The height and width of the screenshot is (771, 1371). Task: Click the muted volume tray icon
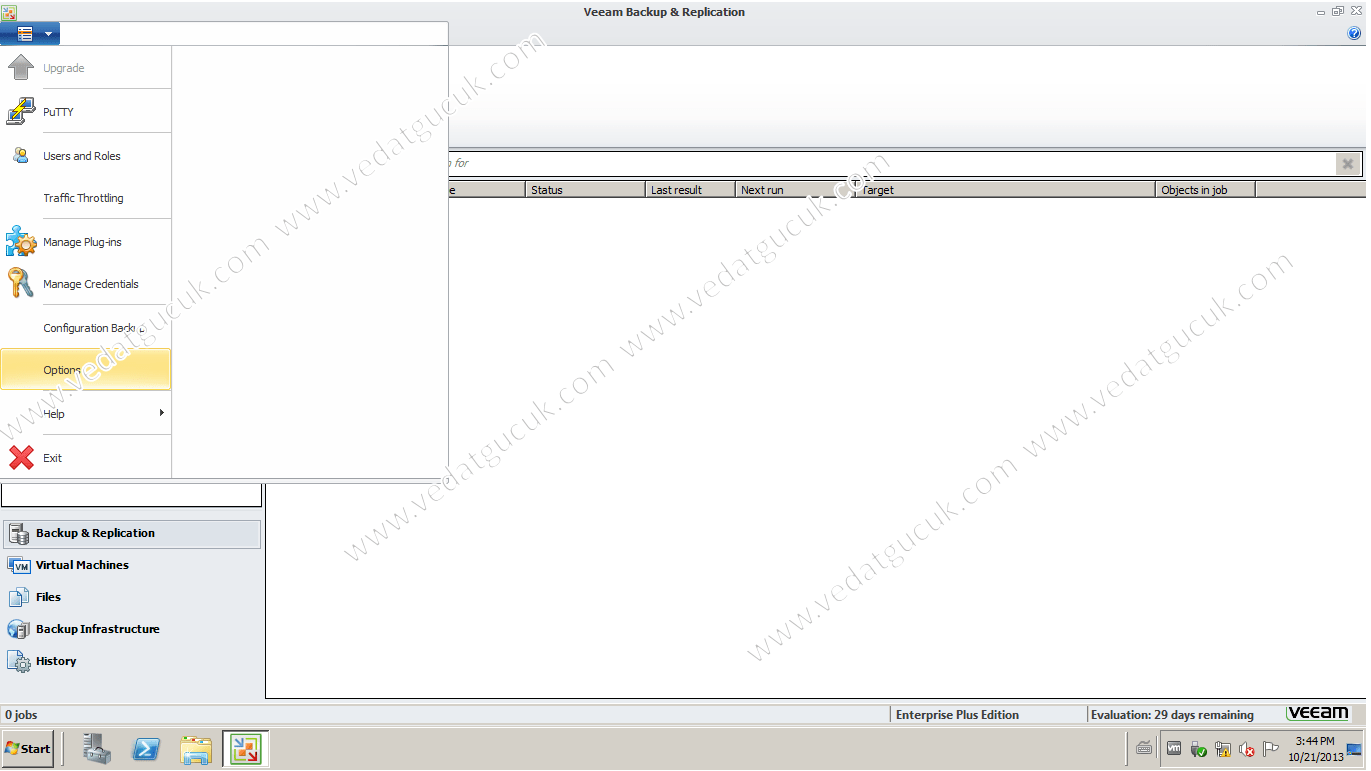(1246, 749)
